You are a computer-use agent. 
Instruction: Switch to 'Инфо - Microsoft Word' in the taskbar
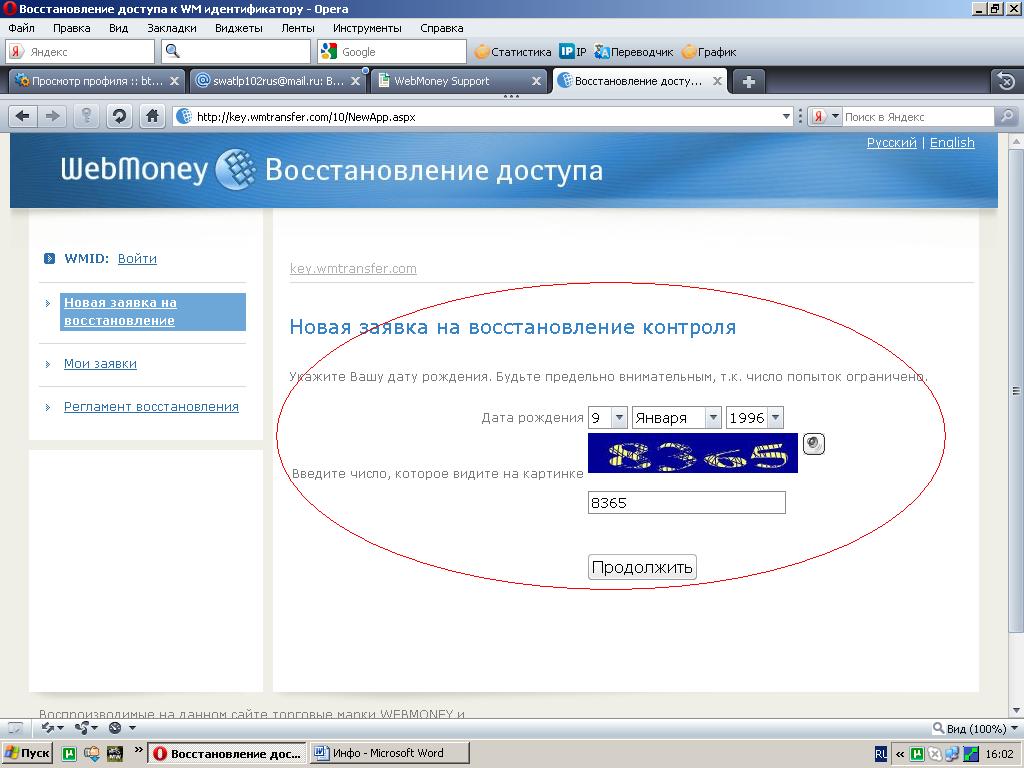click(389, 754)
